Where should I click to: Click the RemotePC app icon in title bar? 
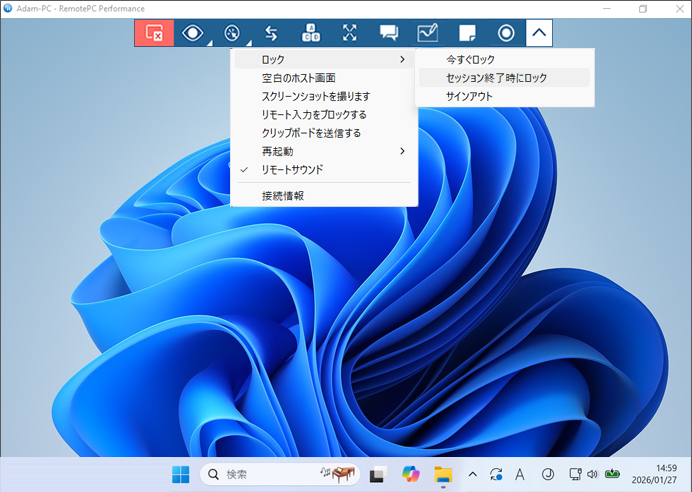click(8, 8)
